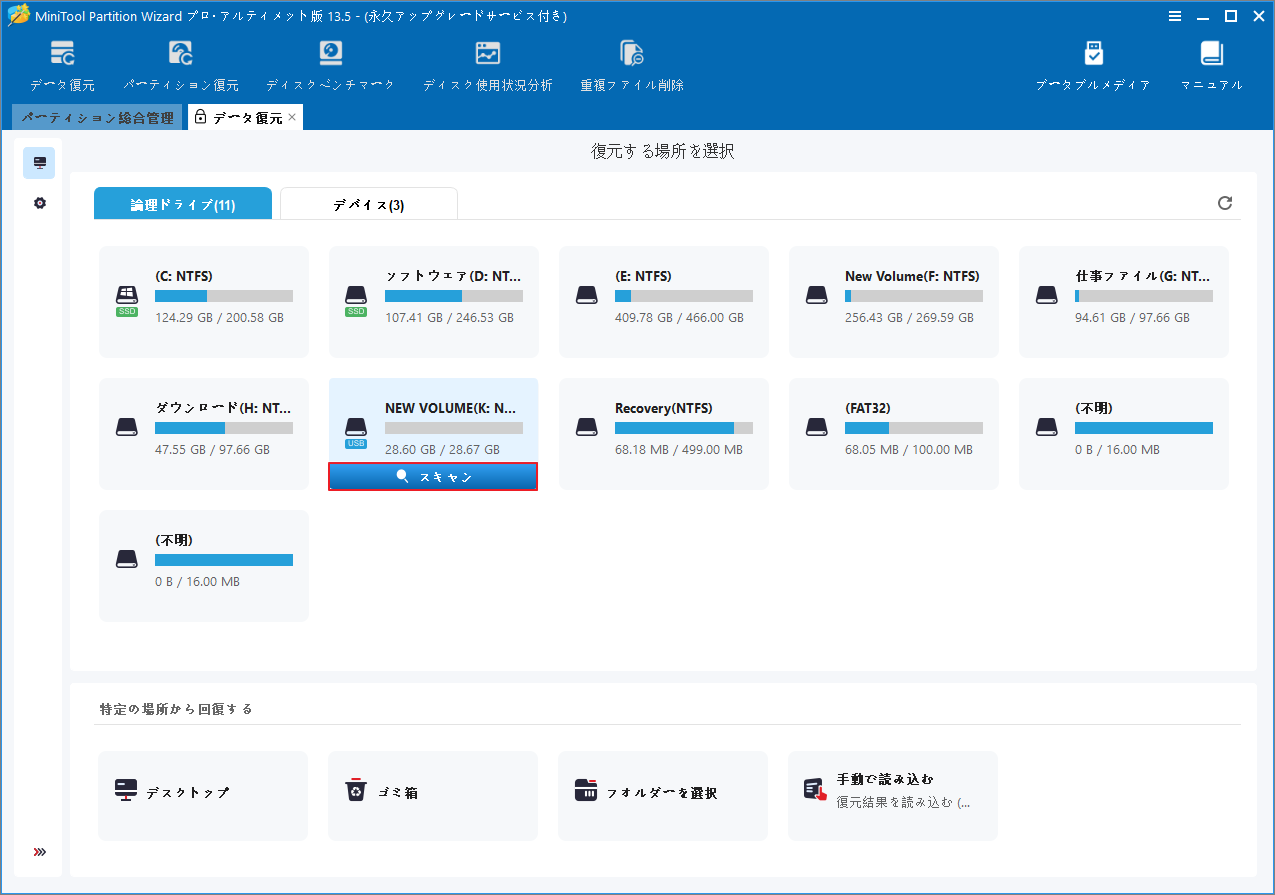1275x895 pixels.
Task: Close the データ復元 tab
Action: tap(291, 117)
